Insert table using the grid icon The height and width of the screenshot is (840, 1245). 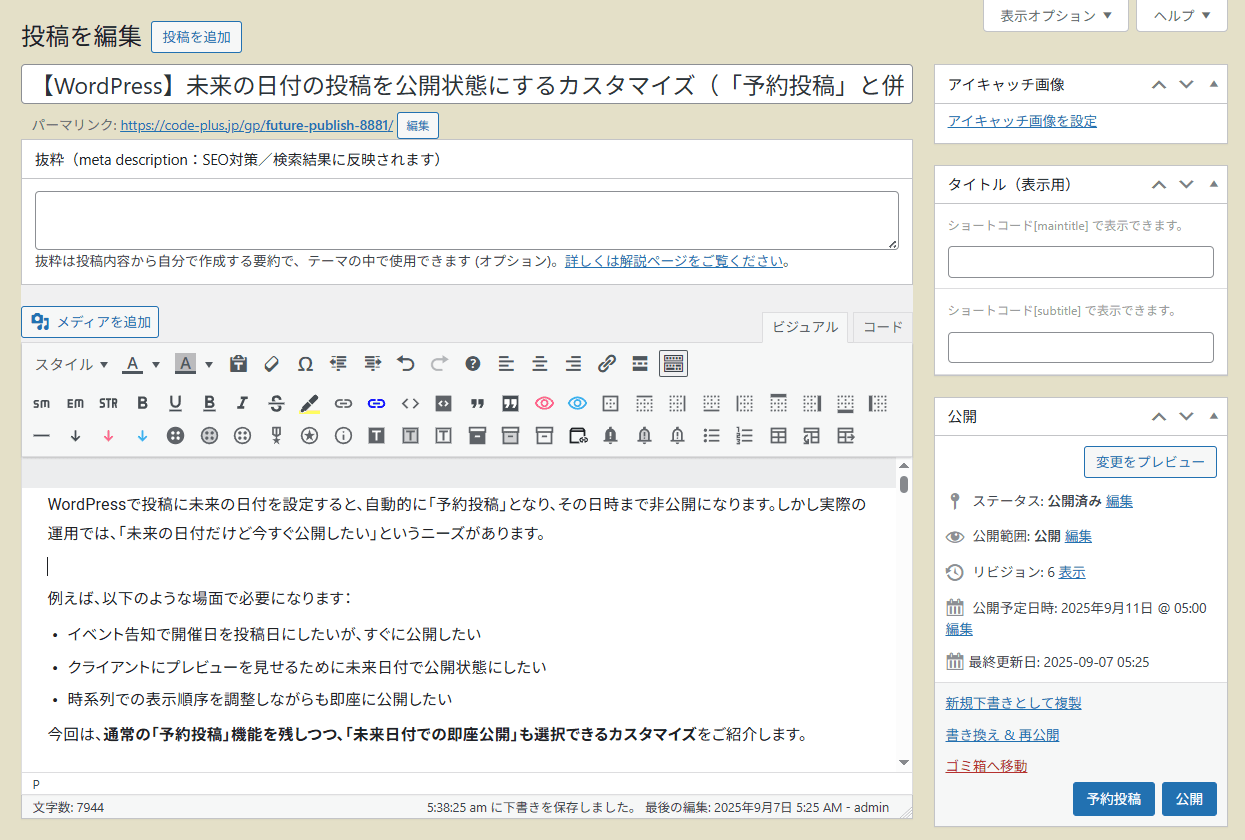click(x=778, y=436)
